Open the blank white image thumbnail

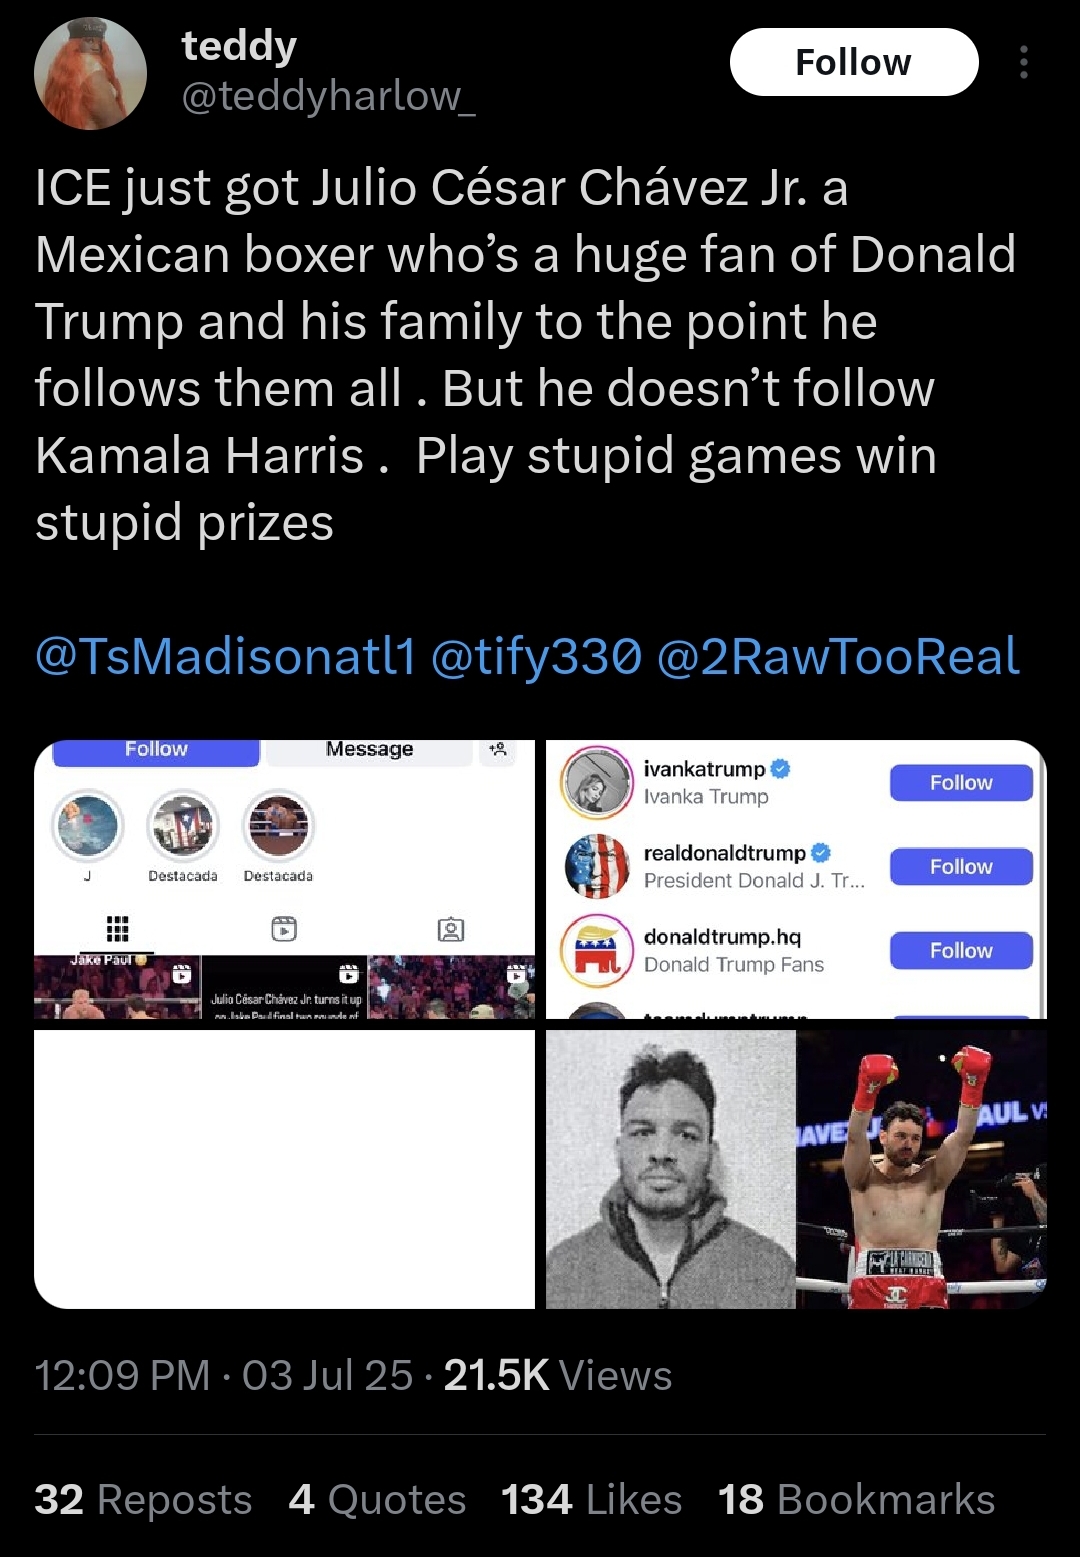coord(284,1169)
